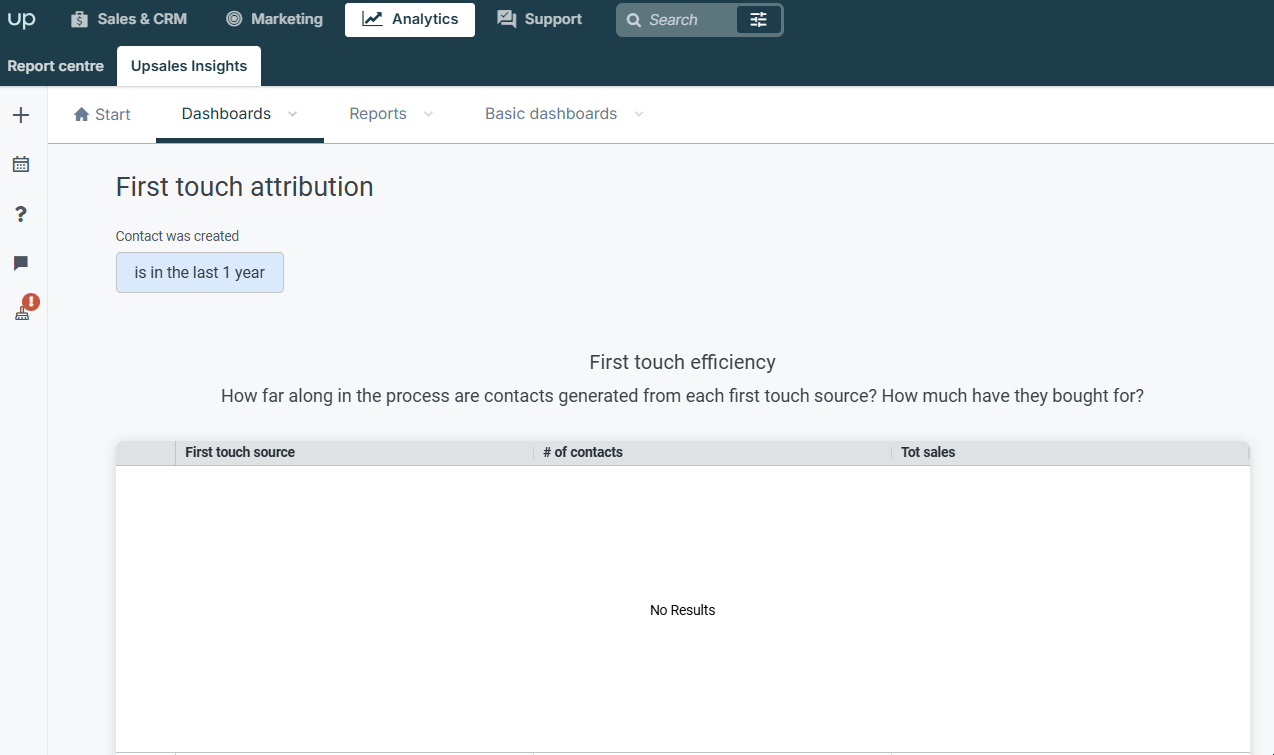The image size is (1274, 755).
Task: Expand the Basic dashboards dropdown chevron
Action: point(639,114)
